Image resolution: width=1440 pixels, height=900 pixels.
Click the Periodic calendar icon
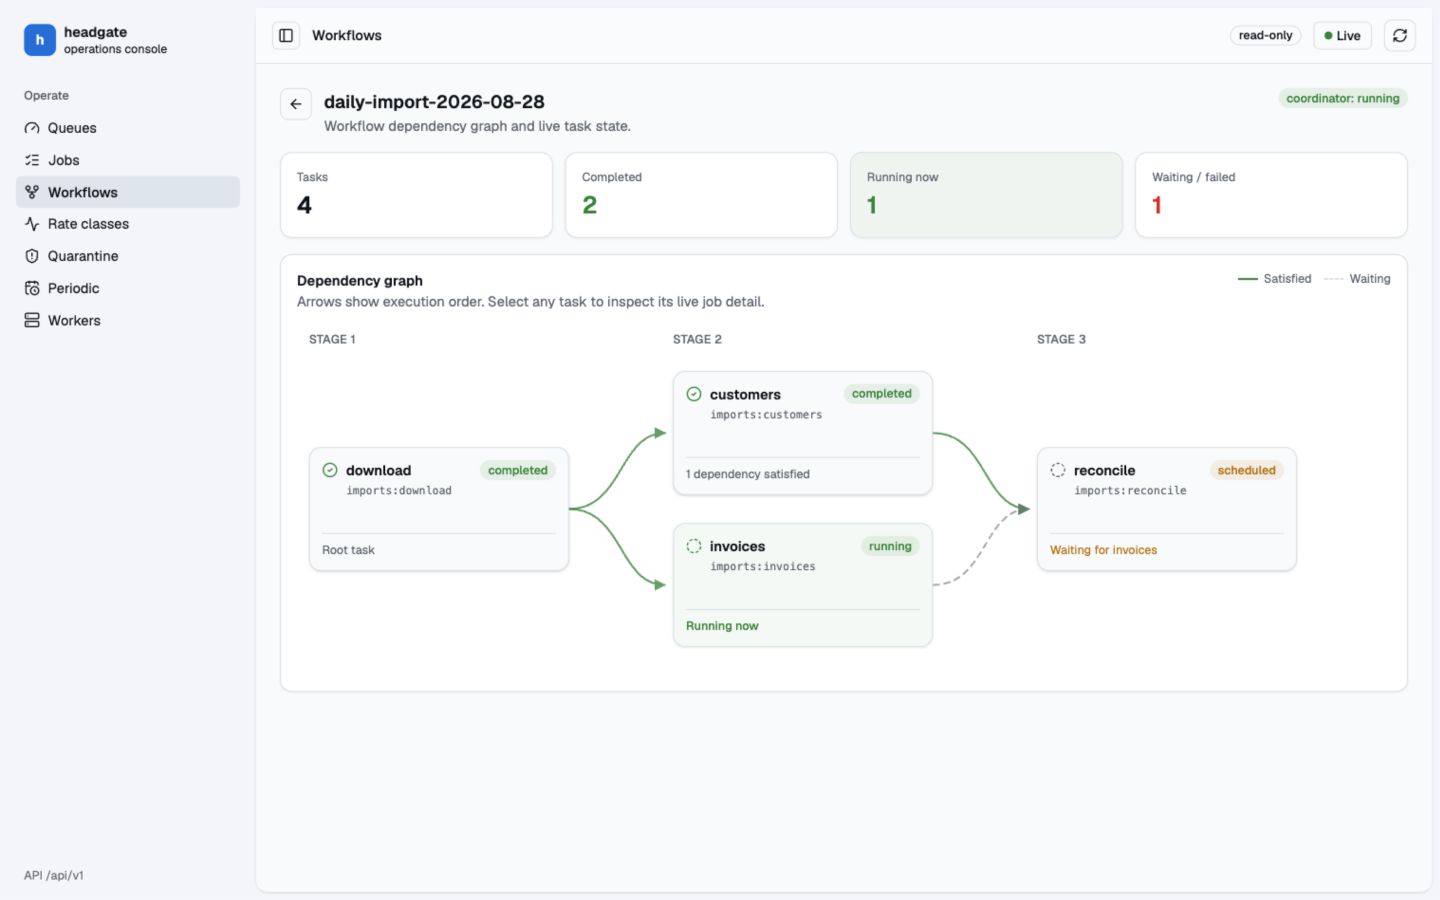point(32,288)
